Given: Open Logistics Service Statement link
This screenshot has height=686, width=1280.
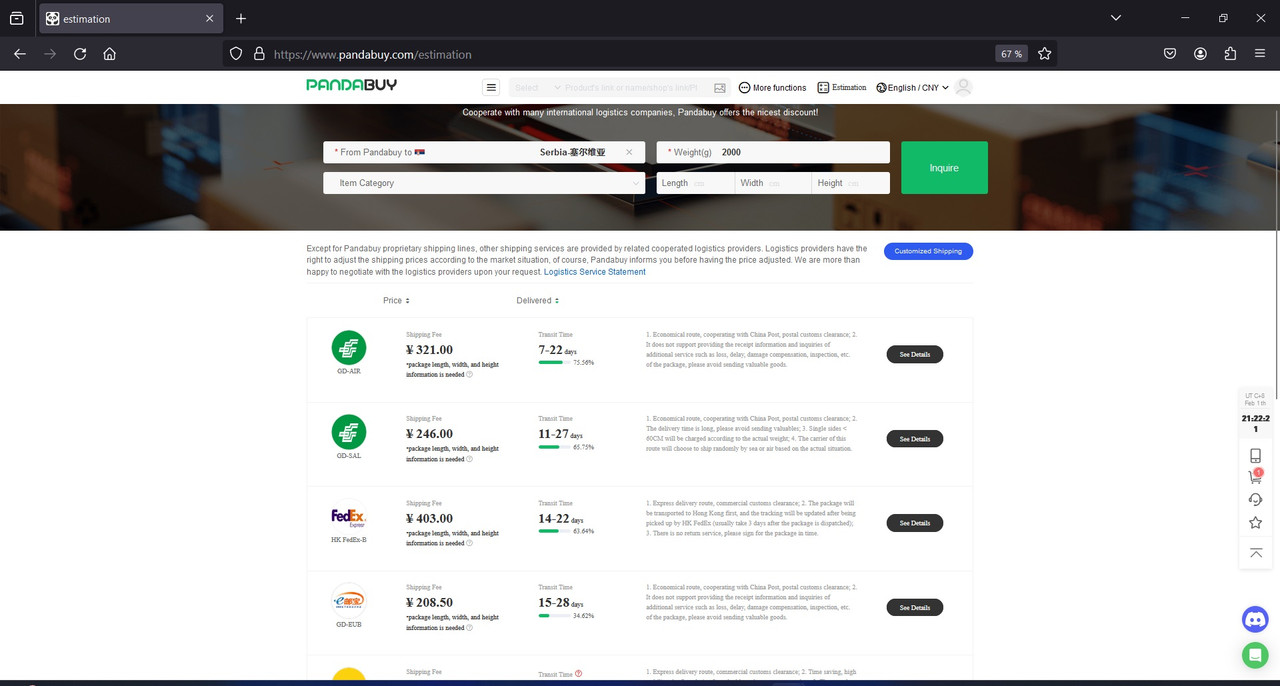Looking at the screenshot, I should pos(595,272).
